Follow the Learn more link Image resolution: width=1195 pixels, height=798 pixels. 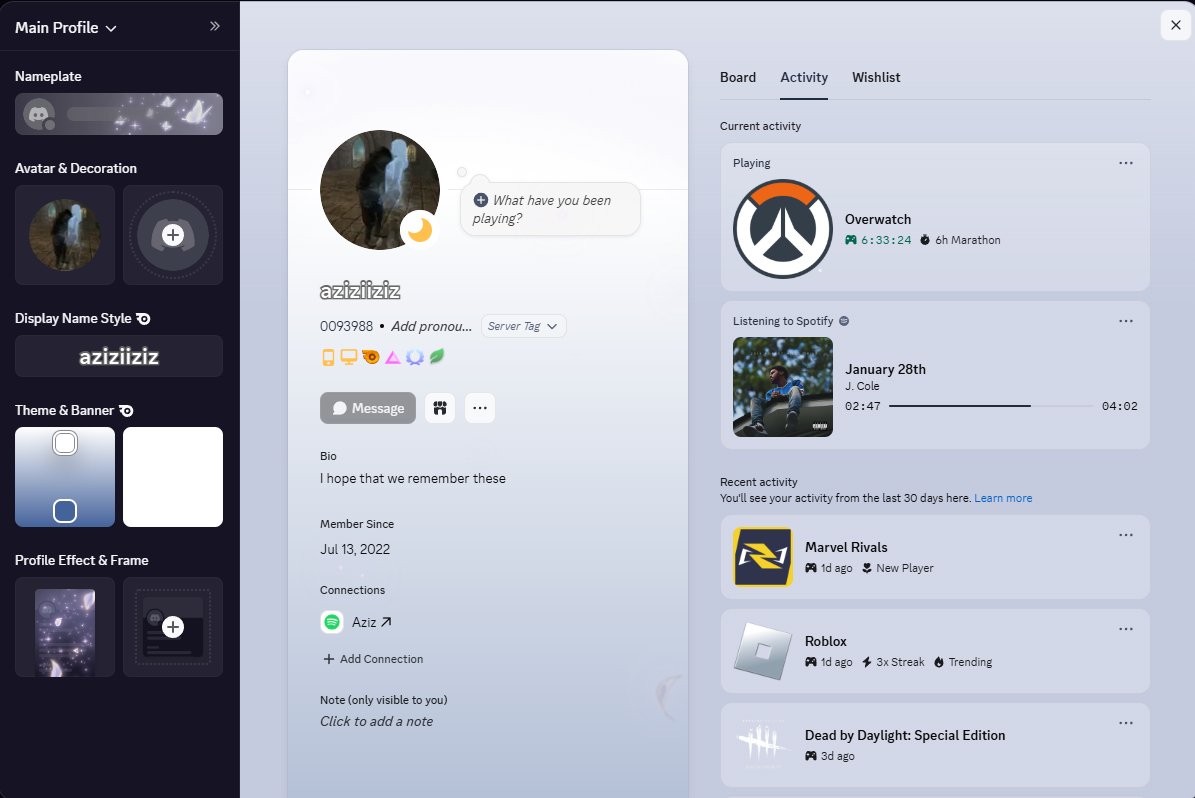(1003, 498)
